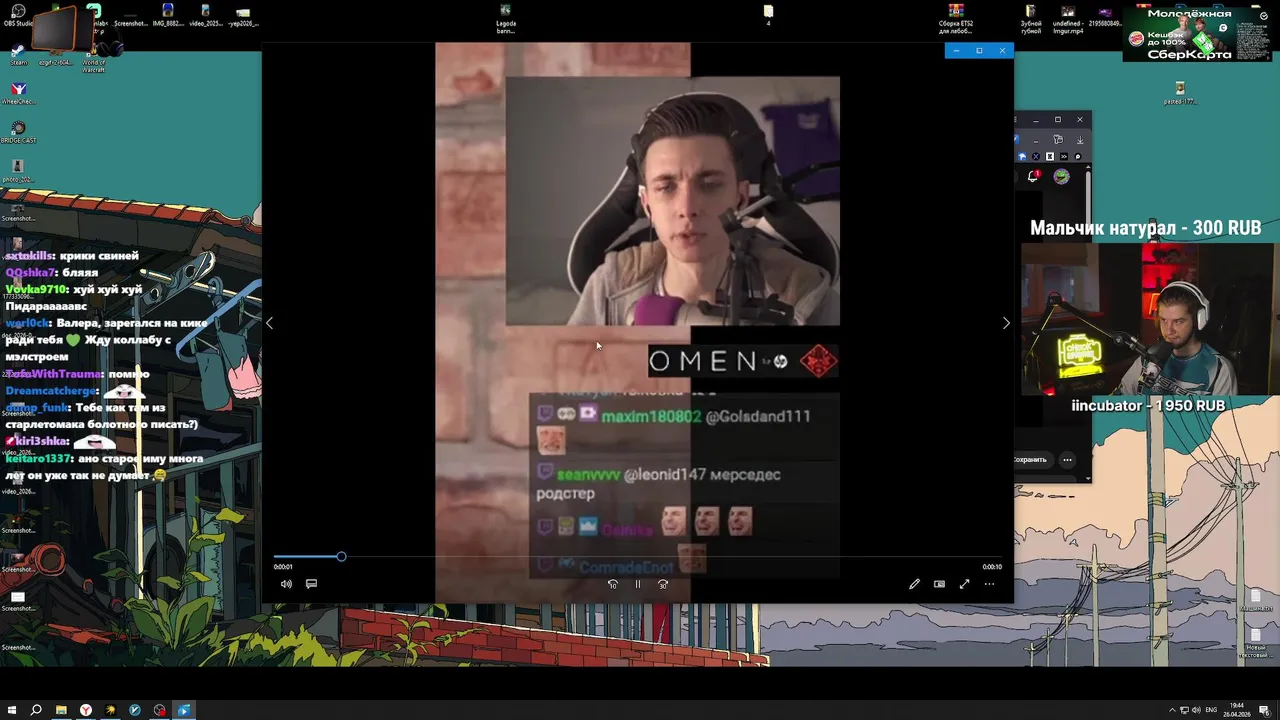1280x720 pixels.
Task: Show hidden system tray icons
Action: [x=1172, y=710]
